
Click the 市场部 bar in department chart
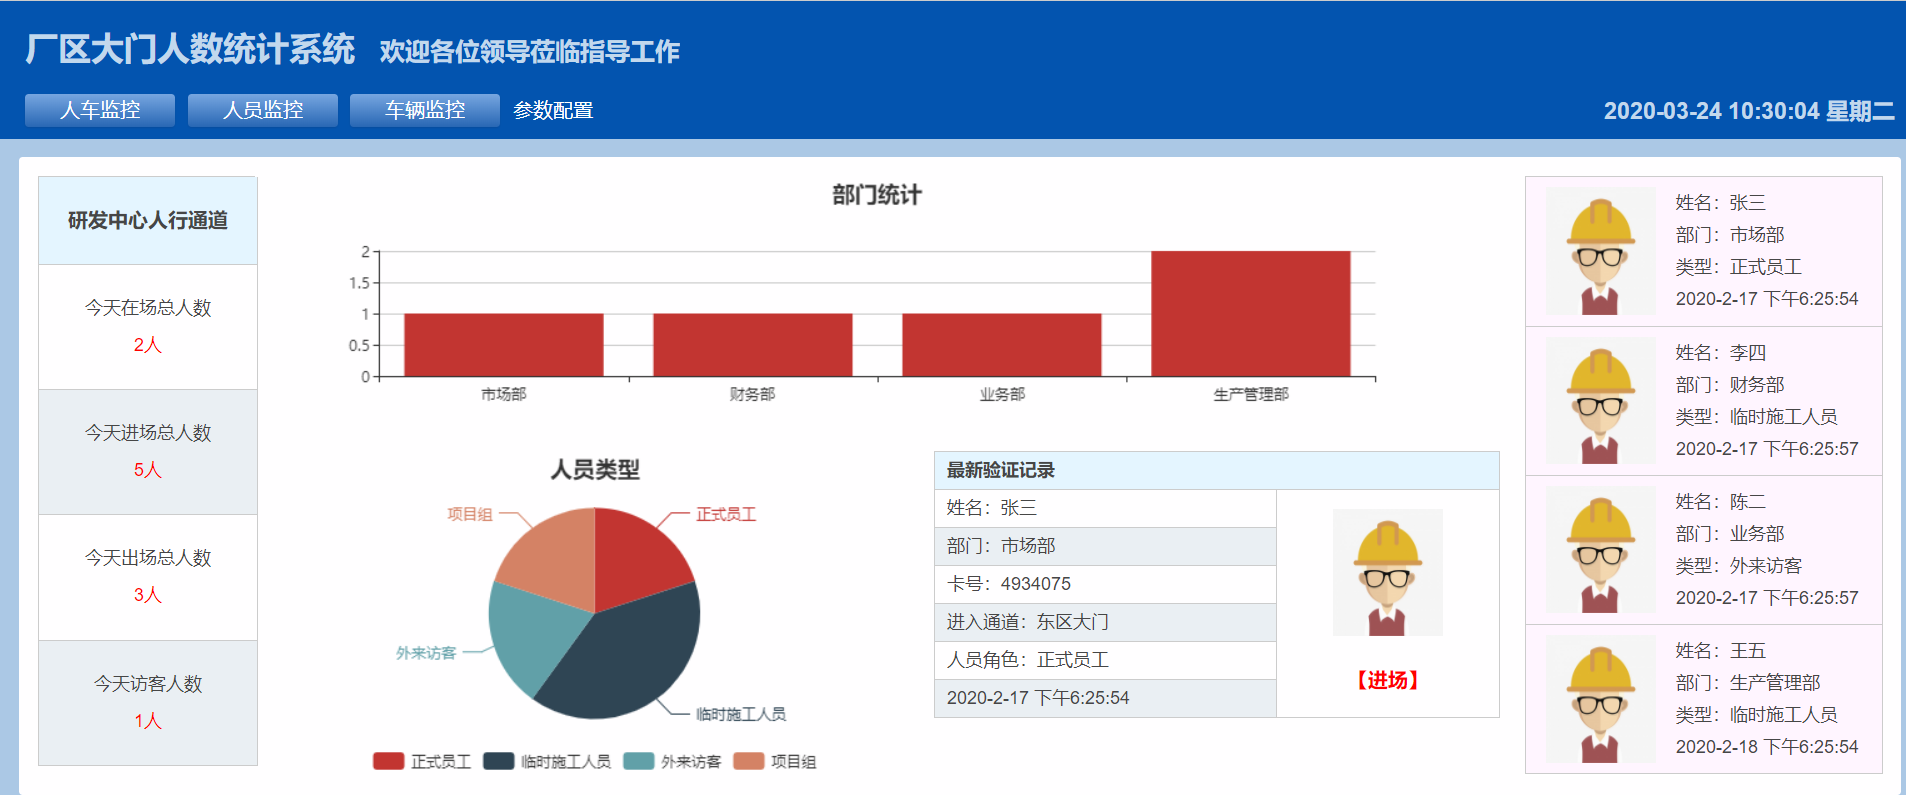503,345
